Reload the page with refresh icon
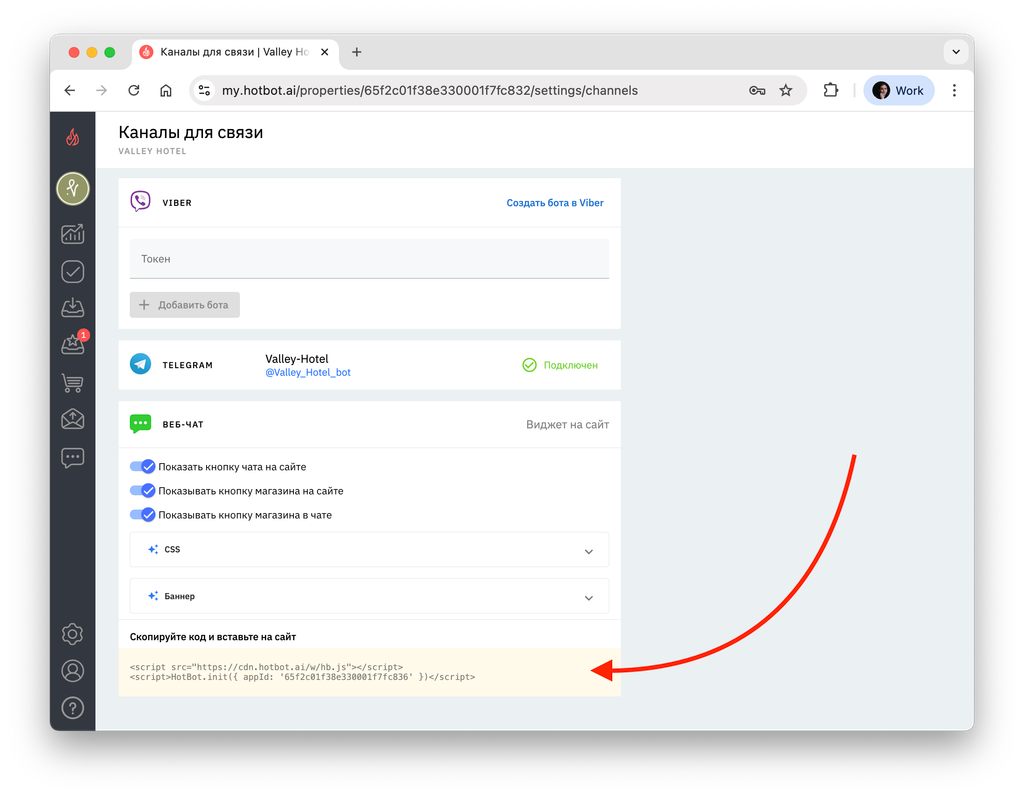This screenshot has width=1024, height=797. pyautogui.click(x=134, y=90)
